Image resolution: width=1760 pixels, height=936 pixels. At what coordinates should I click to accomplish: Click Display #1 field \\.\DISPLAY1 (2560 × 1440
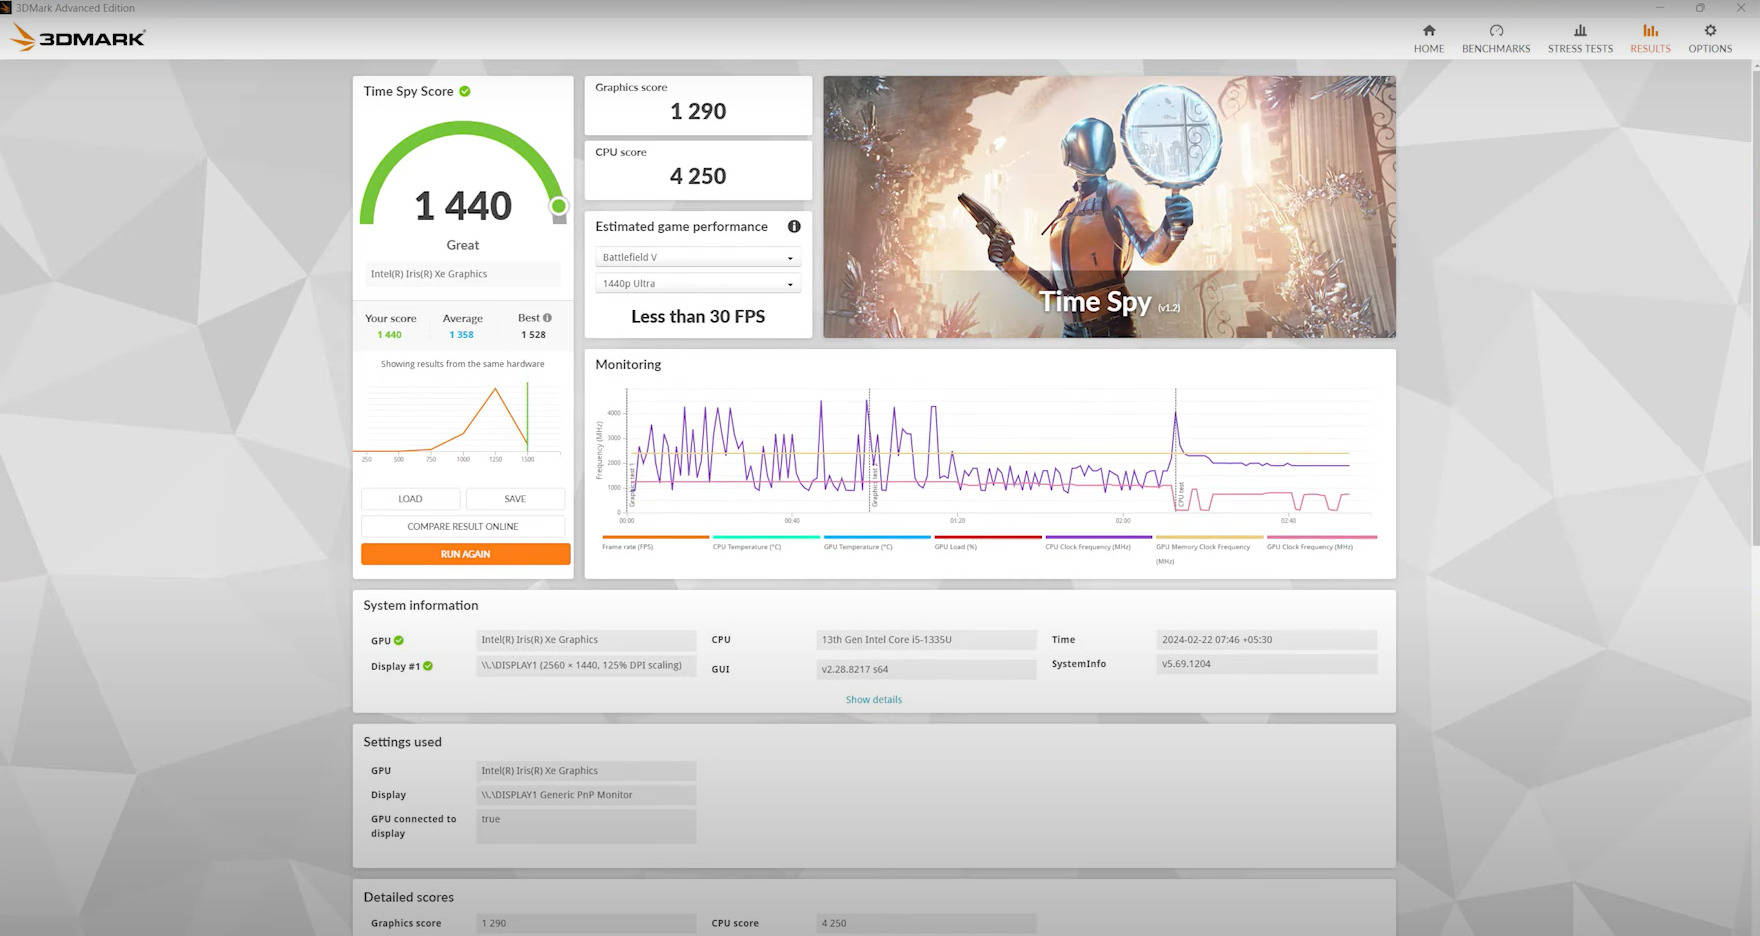586,665
